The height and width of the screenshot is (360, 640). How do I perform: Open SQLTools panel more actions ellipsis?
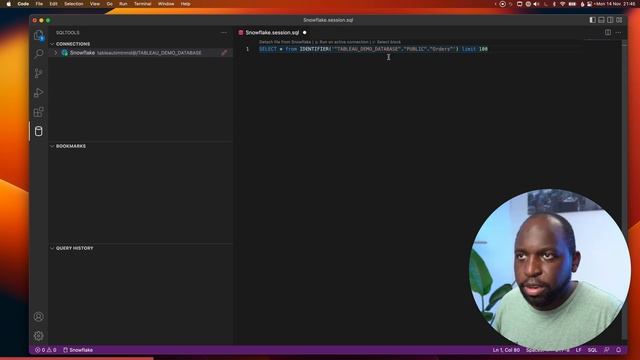pos(224,33)
